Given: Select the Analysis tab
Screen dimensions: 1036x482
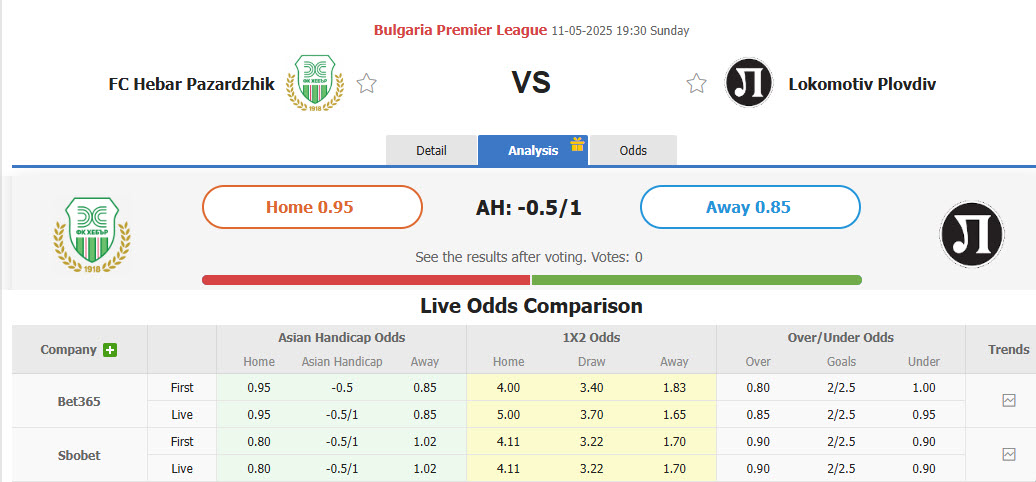Looking at the screenshot, I should tap(532, 151).
